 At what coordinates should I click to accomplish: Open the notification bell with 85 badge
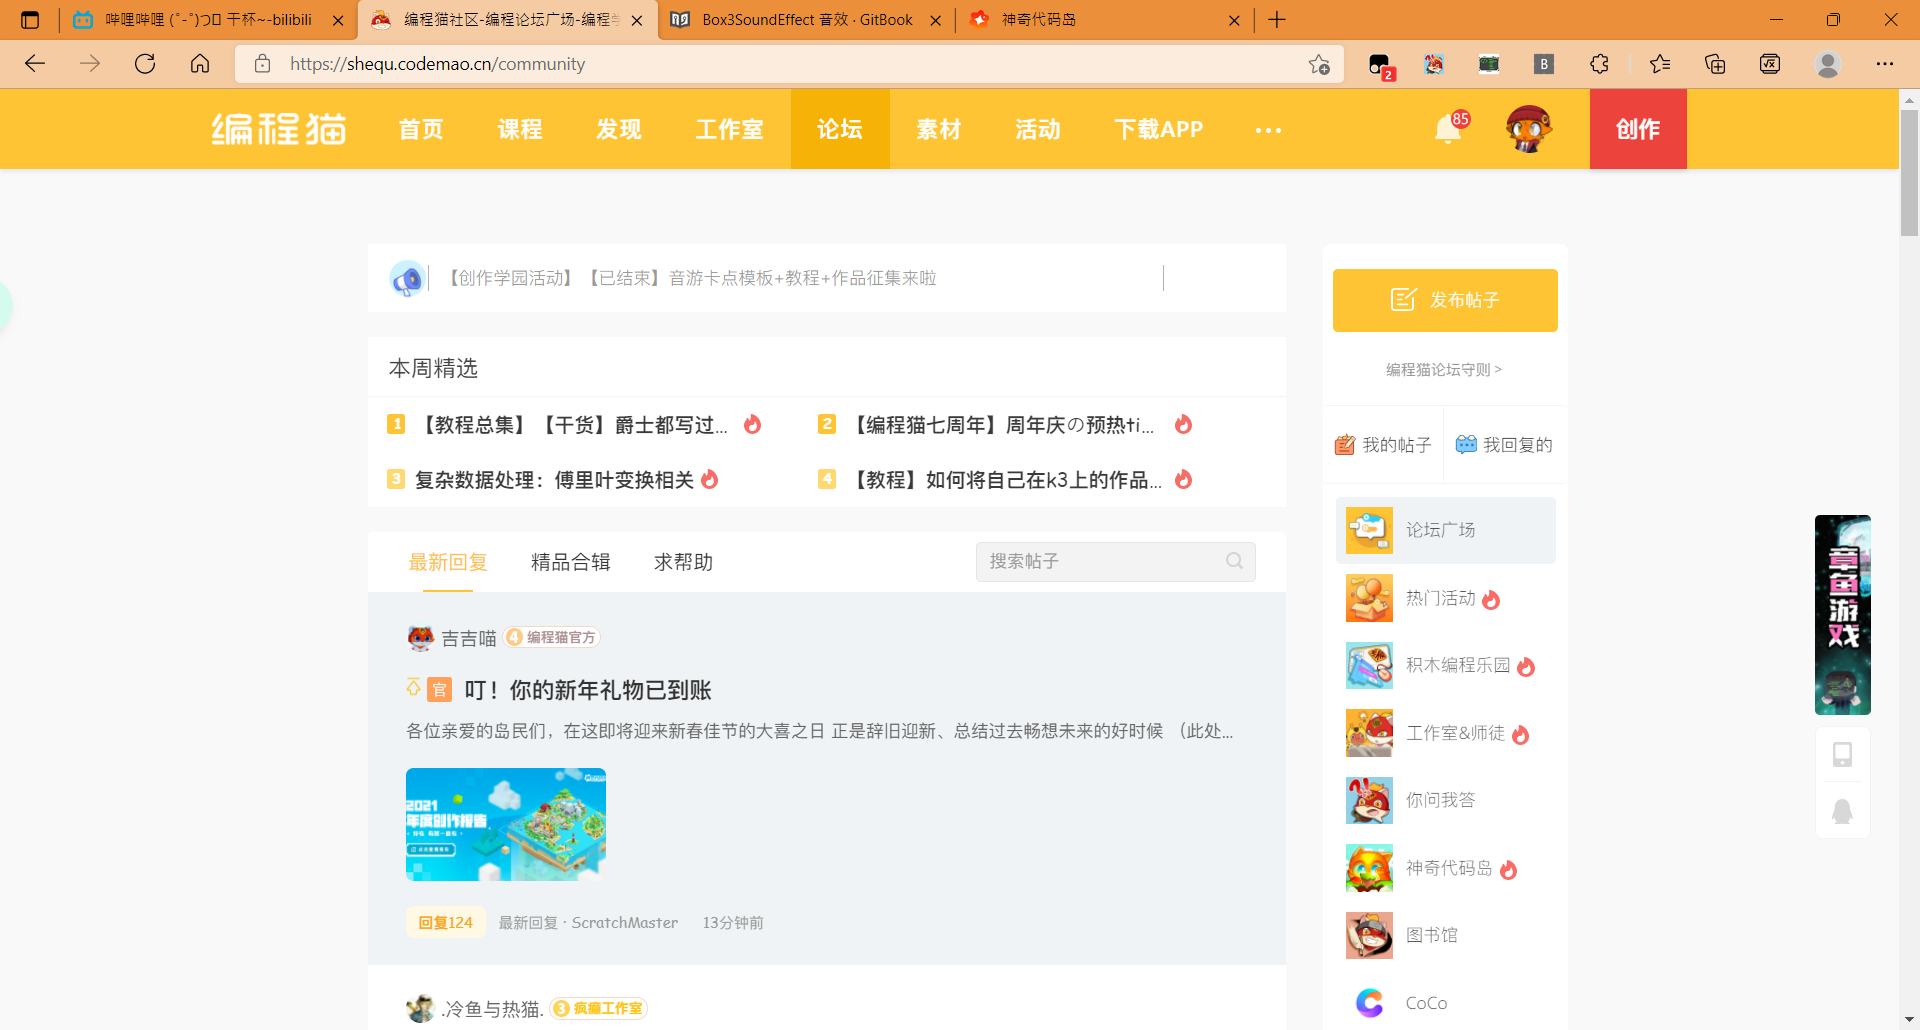[x=1449, y=129]
